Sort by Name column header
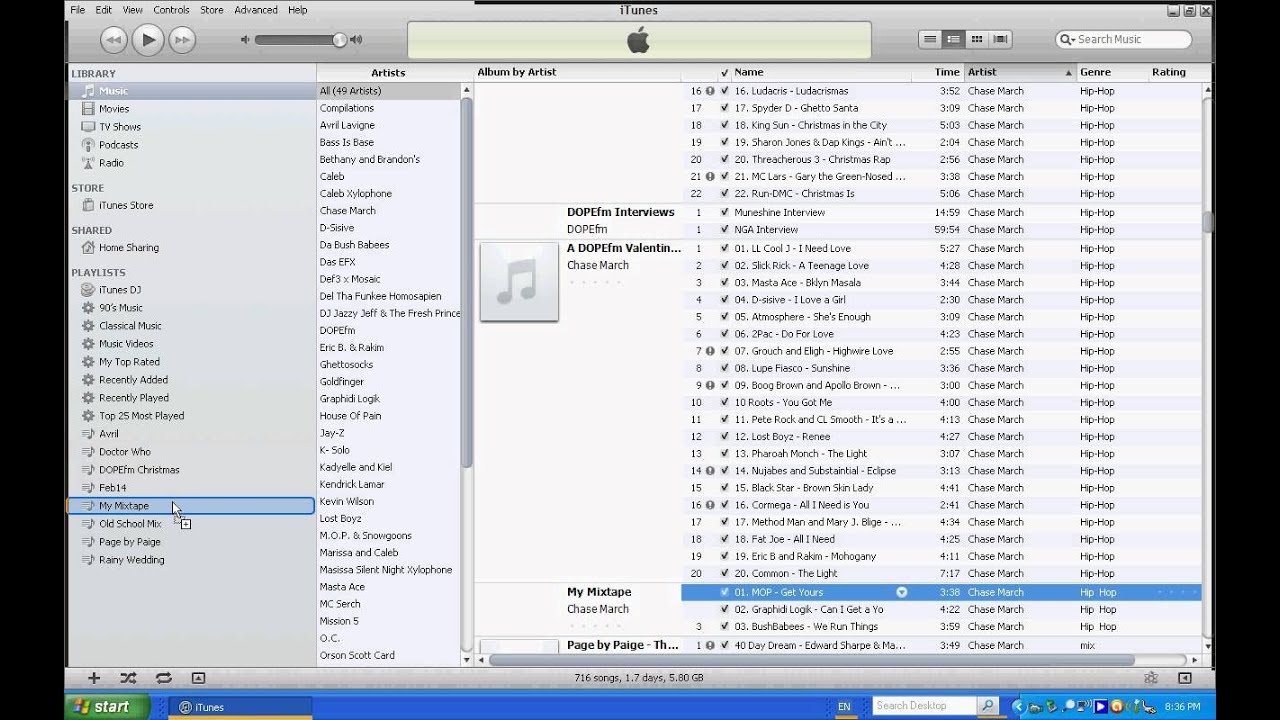The image size is (1280, 720). [820, 72]
